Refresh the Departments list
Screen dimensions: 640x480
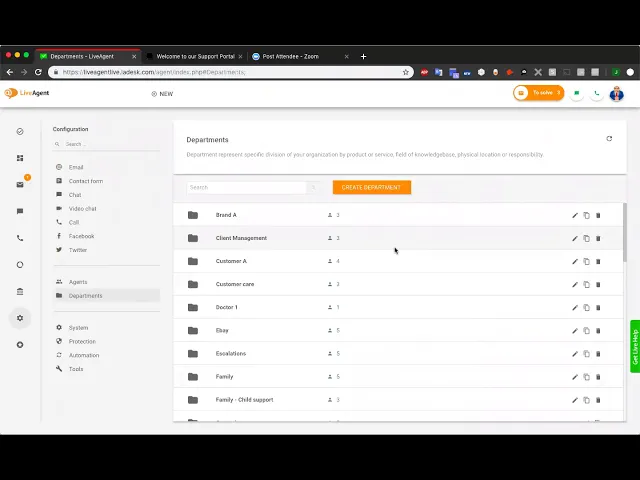coord(609,139)
